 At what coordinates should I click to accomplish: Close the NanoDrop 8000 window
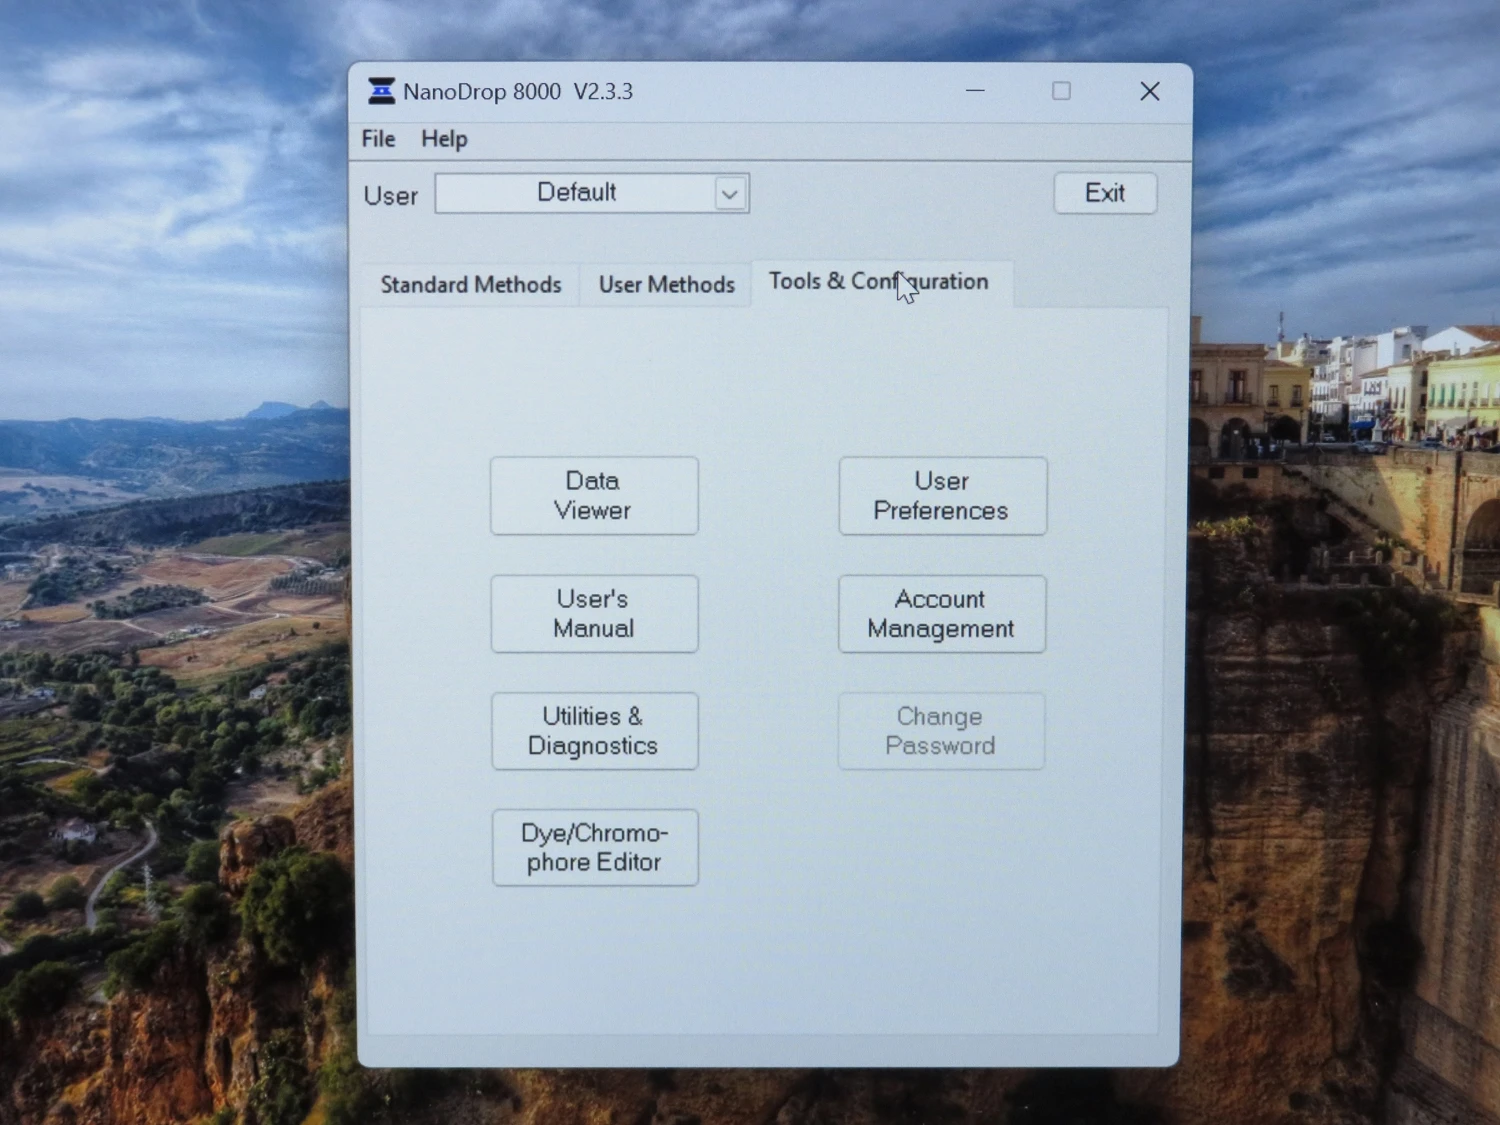point(1149,91)
